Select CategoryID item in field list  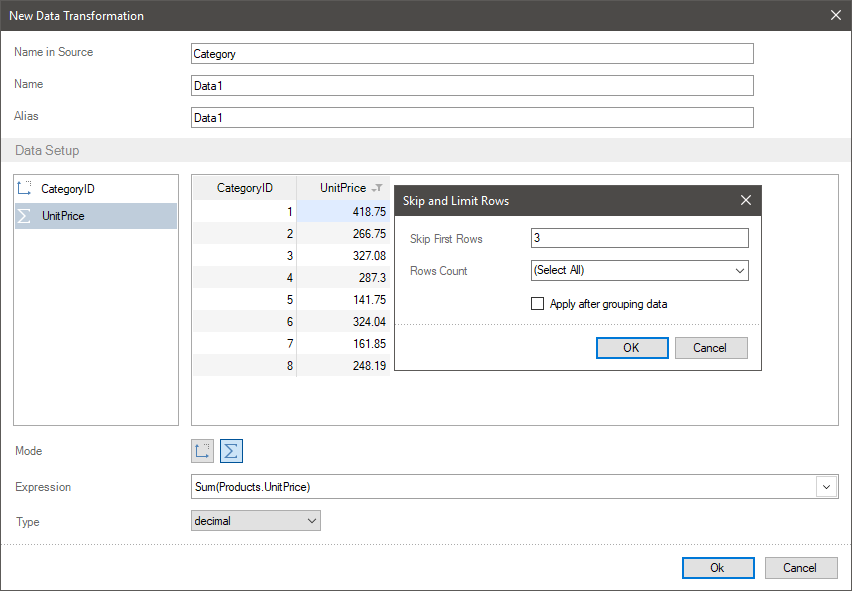coord(68,188)
